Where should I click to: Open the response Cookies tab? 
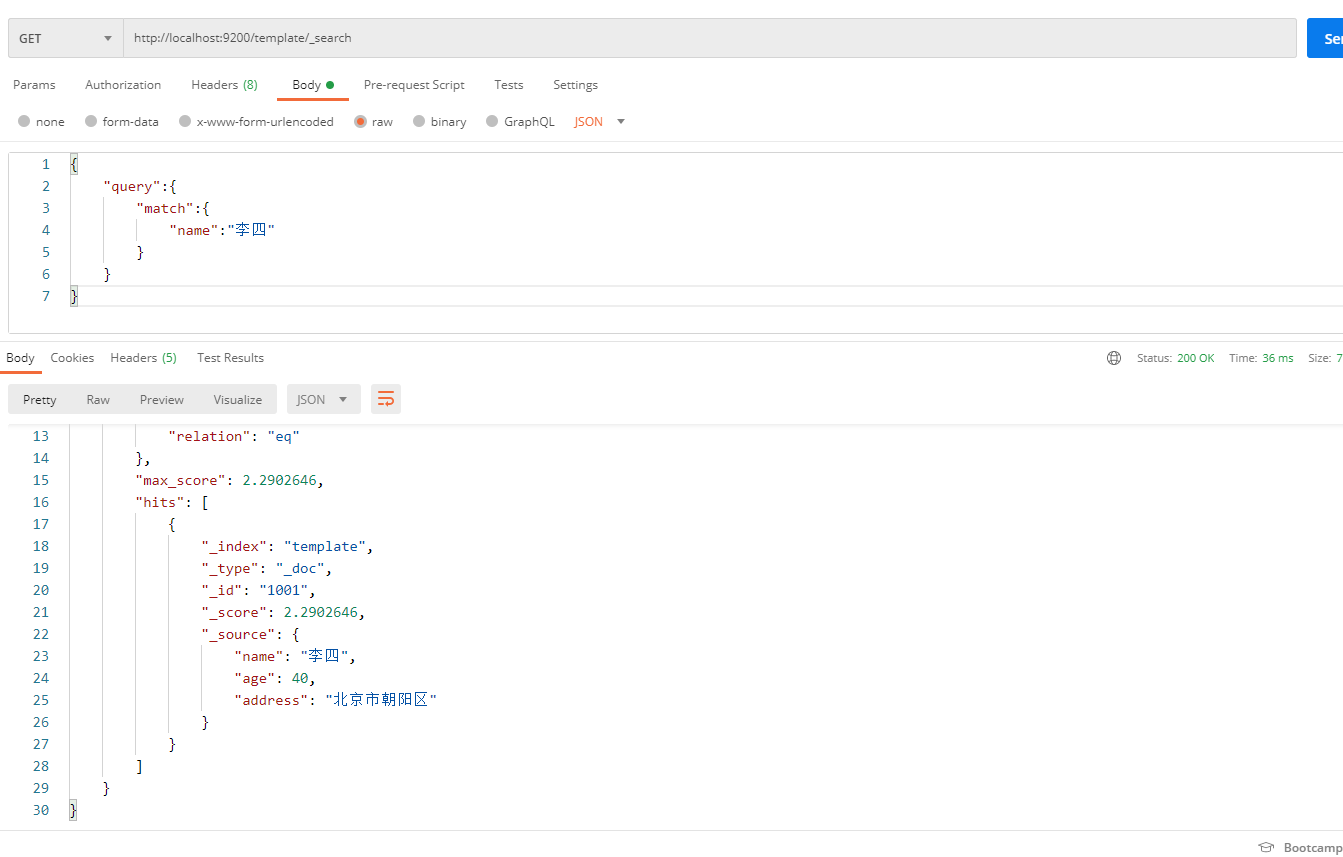coord(72,358)
